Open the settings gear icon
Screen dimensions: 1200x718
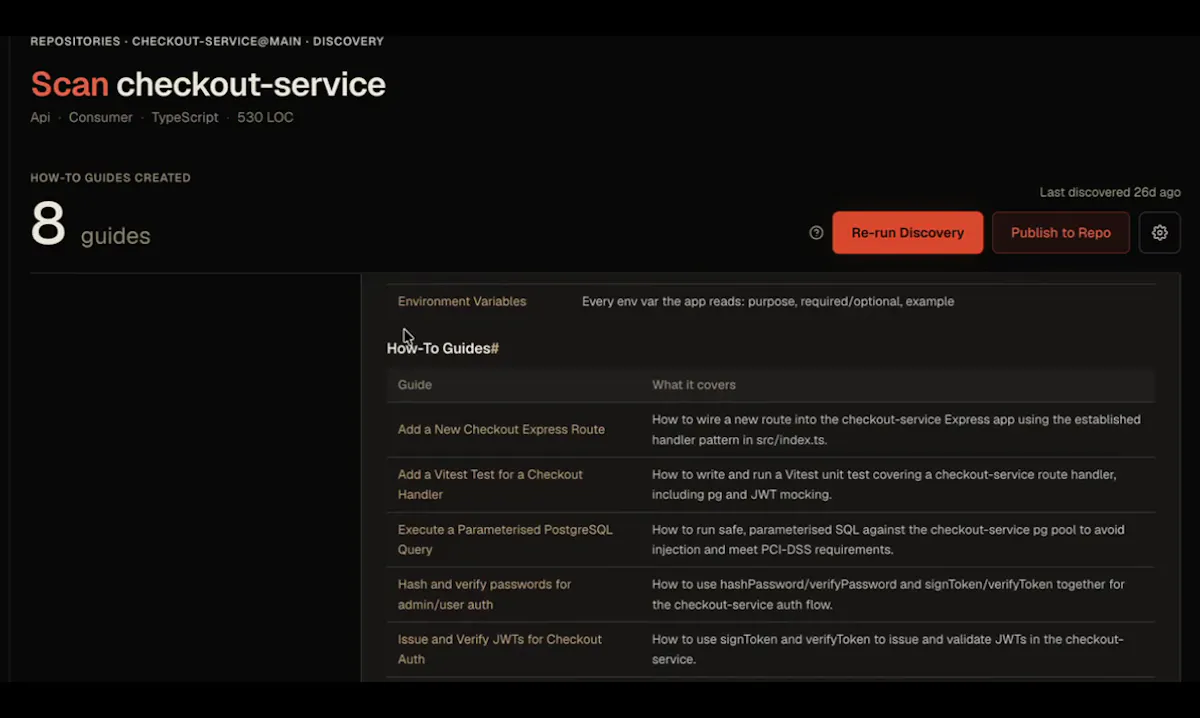click(1160, 233)
